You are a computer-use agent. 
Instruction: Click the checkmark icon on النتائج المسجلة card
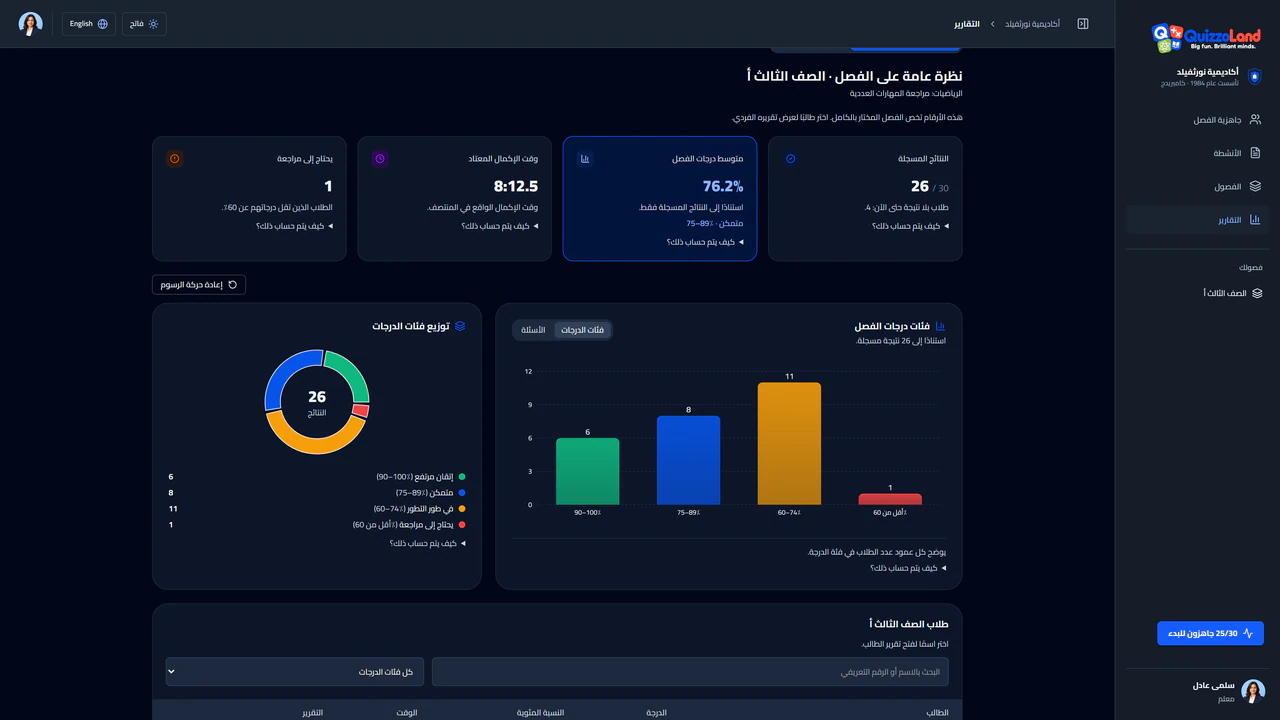click(791, 159)
